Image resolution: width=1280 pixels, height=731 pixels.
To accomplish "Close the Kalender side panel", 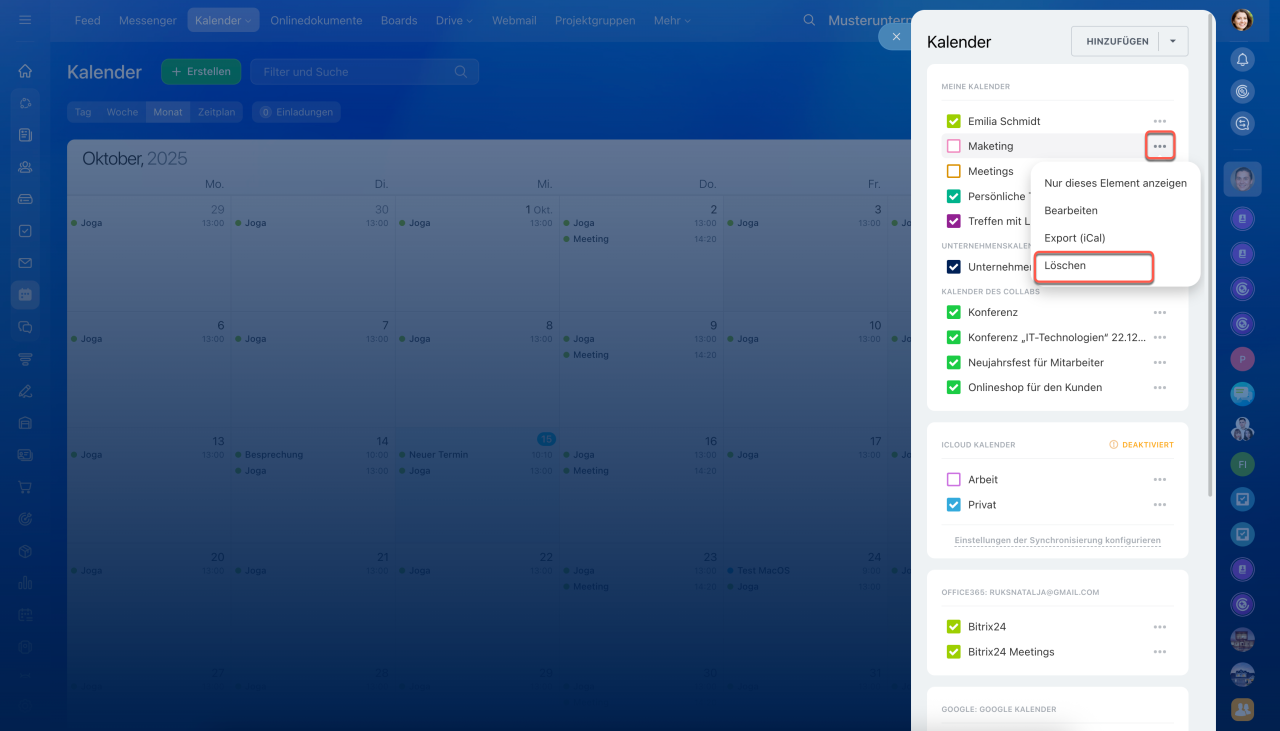I will coord(896,37).
